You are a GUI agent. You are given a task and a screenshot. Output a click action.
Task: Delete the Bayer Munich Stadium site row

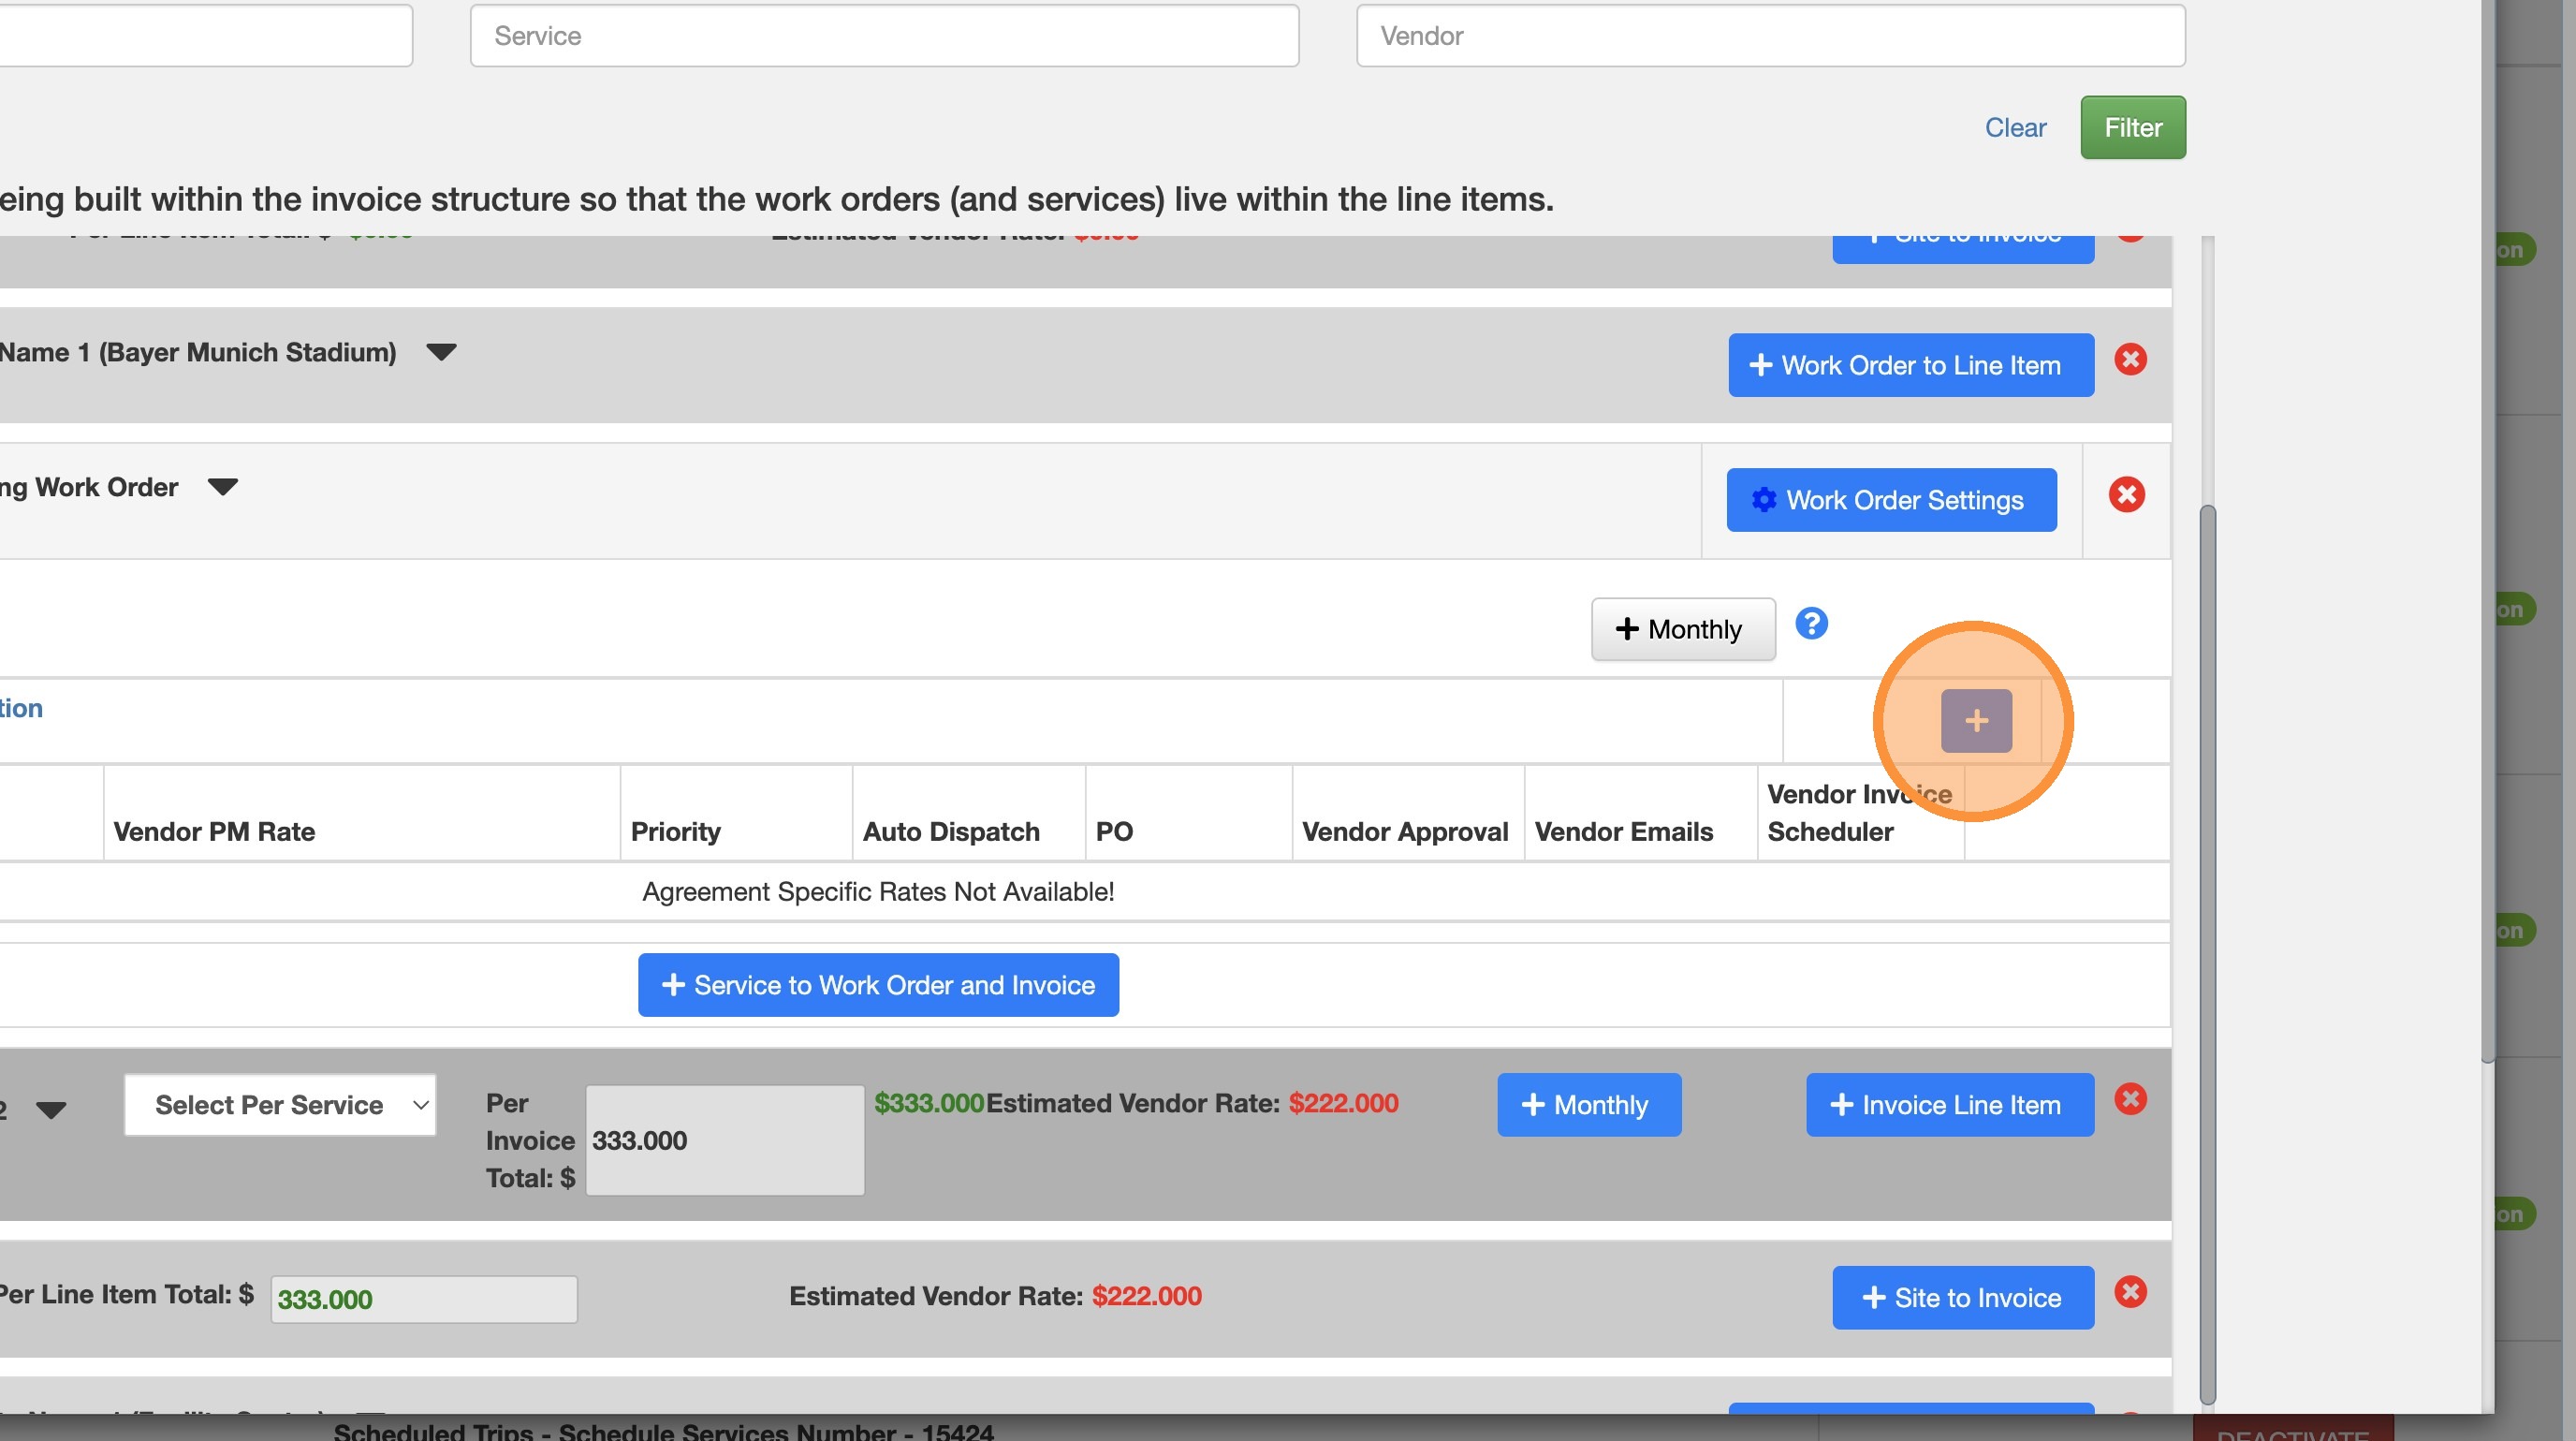[x=2130, y=360]
